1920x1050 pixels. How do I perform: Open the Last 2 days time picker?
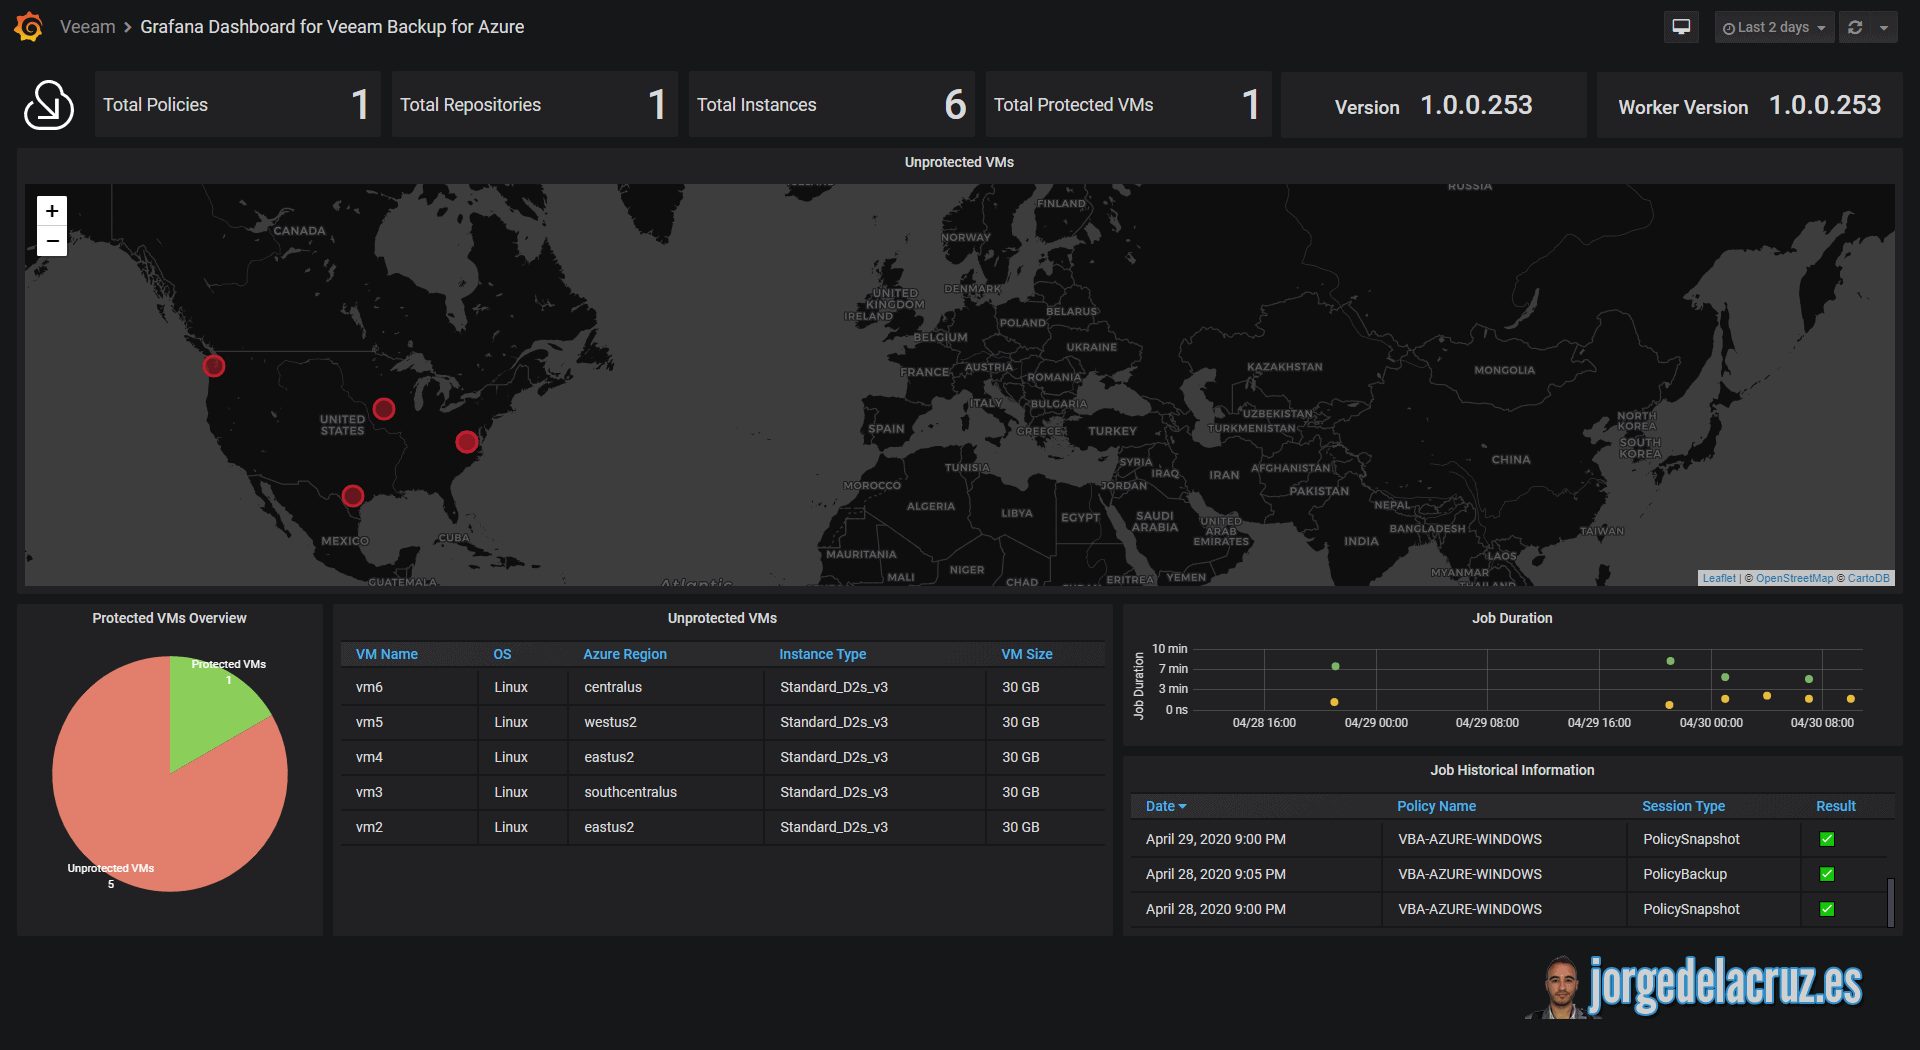click(x=1774, y=27)
